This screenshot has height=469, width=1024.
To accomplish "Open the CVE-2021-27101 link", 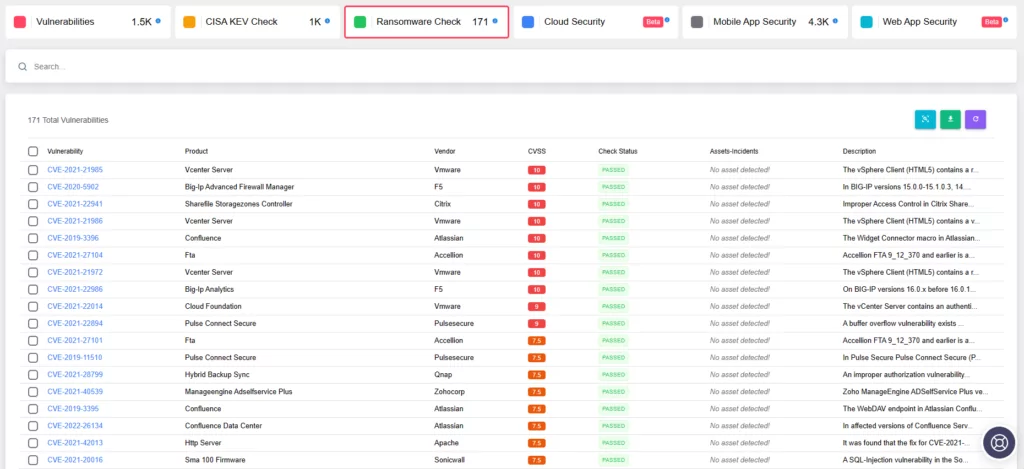I will 75,340.
